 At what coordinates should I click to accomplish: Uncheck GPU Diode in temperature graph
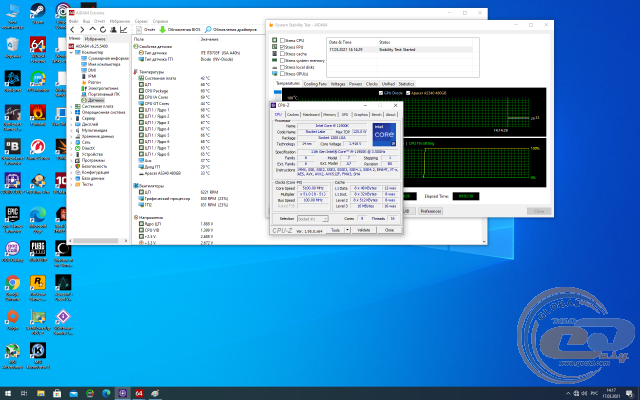point(381,93)
